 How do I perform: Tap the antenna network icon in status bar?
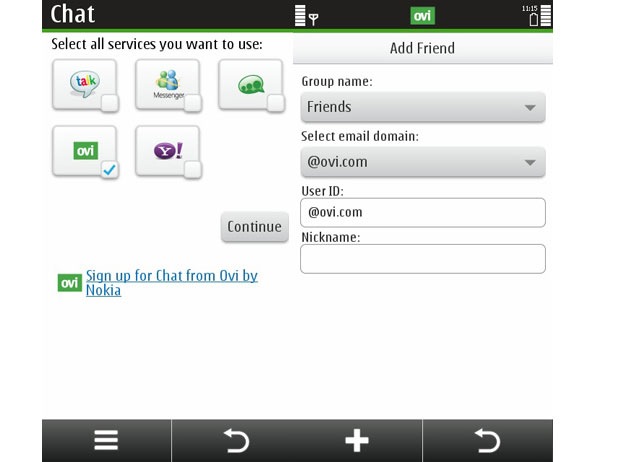[314, 19]
